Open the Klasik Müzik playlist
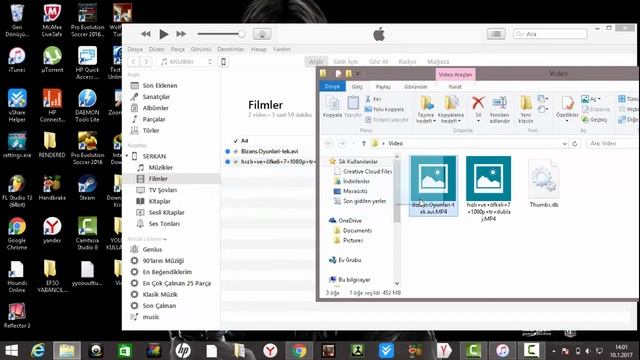Viewport: 640px width, 360px height. coord(160,294)
